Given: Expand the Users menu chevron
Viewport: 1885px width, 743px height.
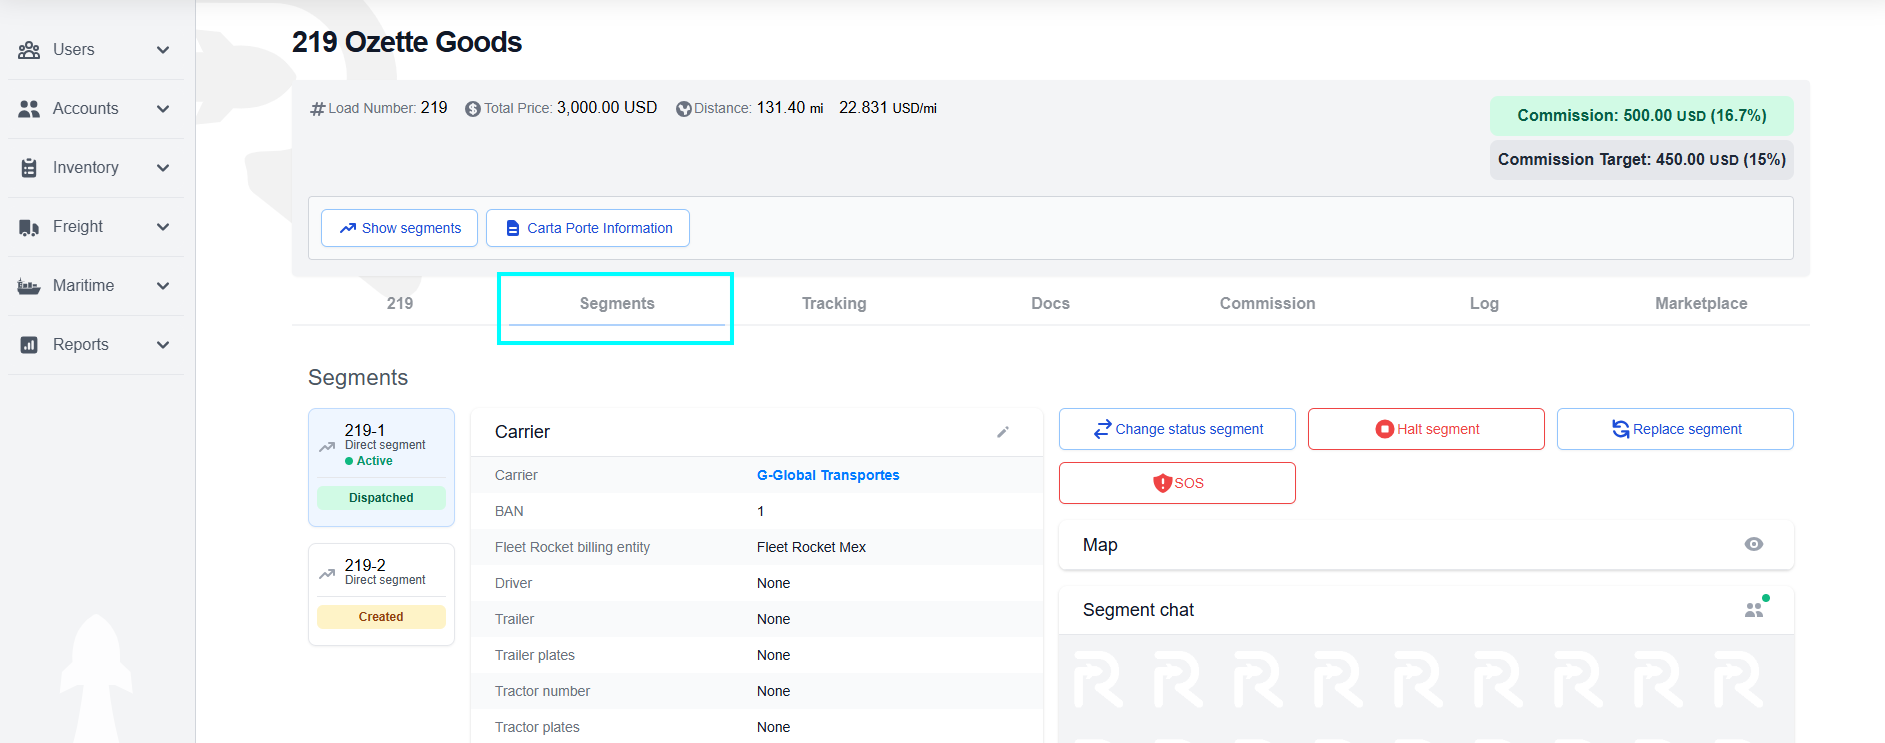Looking at the screenshot, I should tap(163, 50).
